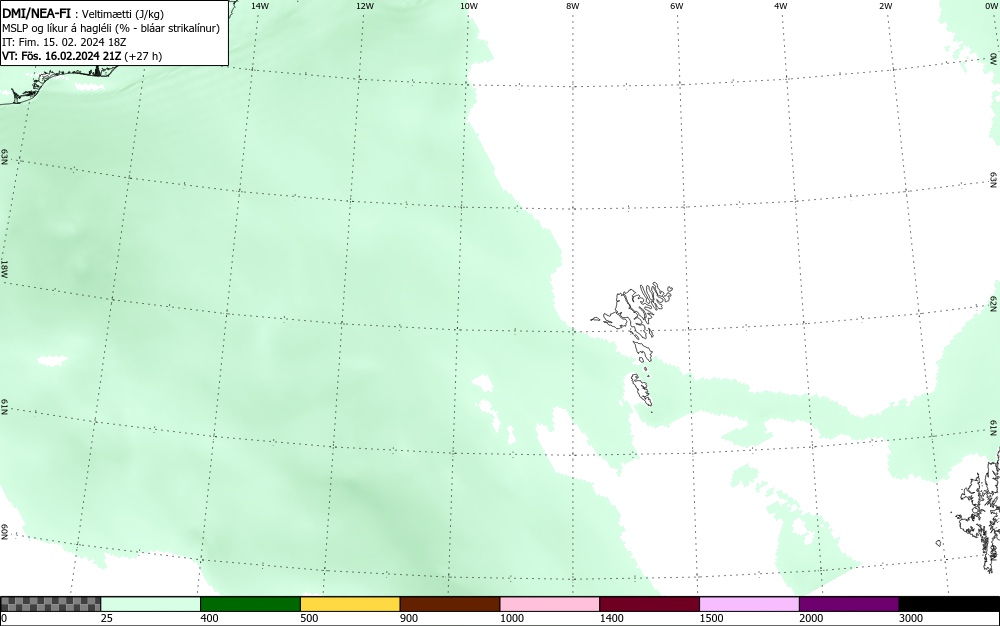Click the "8W" longitude label
Image resolution: width=1000 pixels, height=626 pixels.
573,6
